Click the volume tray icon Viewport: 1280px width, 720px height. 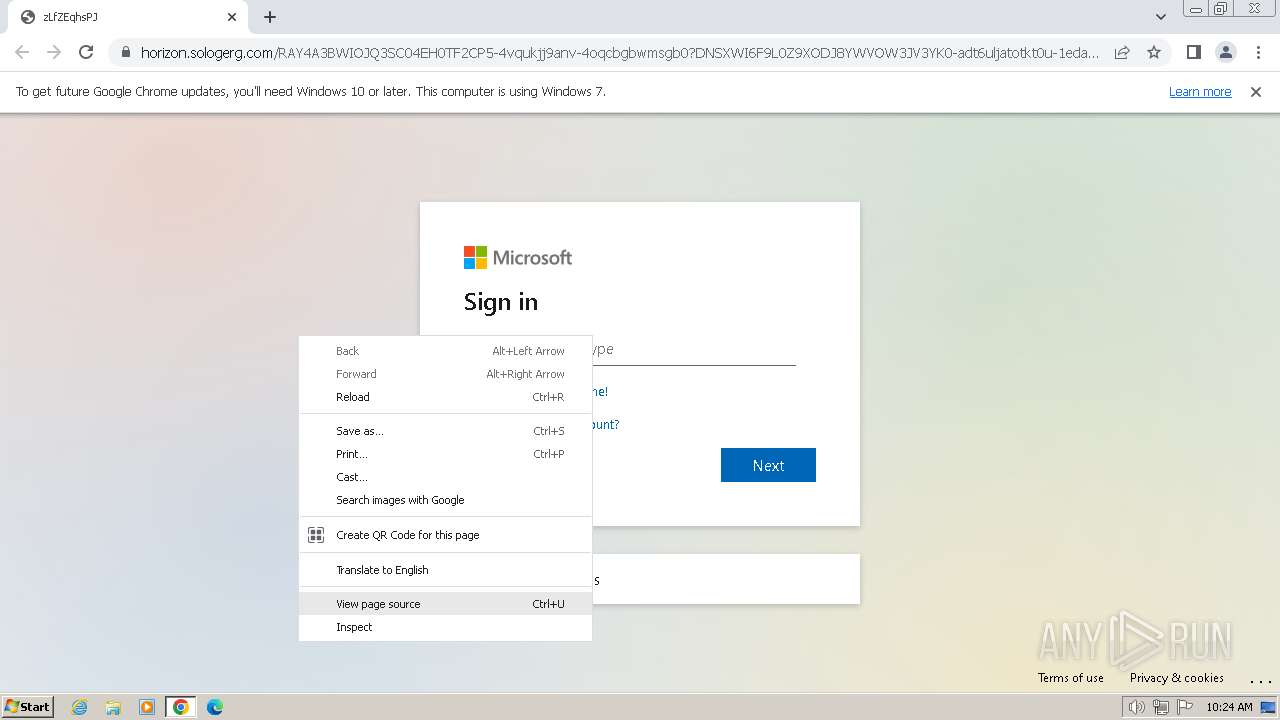pos(1137,707)
